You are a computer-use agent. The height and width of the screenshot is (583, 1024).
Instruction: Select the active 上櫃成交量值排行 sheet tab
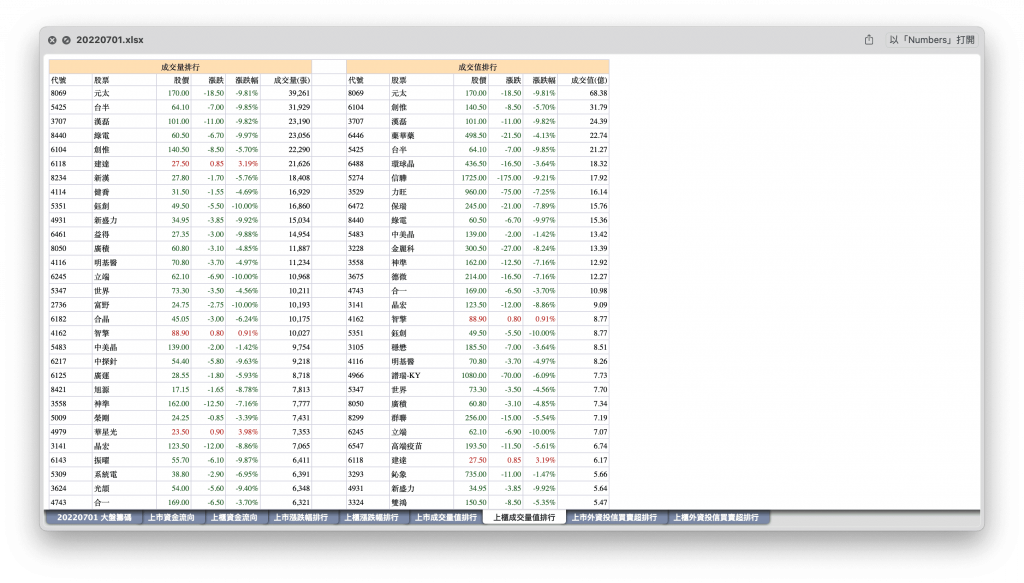coord(524,518)
